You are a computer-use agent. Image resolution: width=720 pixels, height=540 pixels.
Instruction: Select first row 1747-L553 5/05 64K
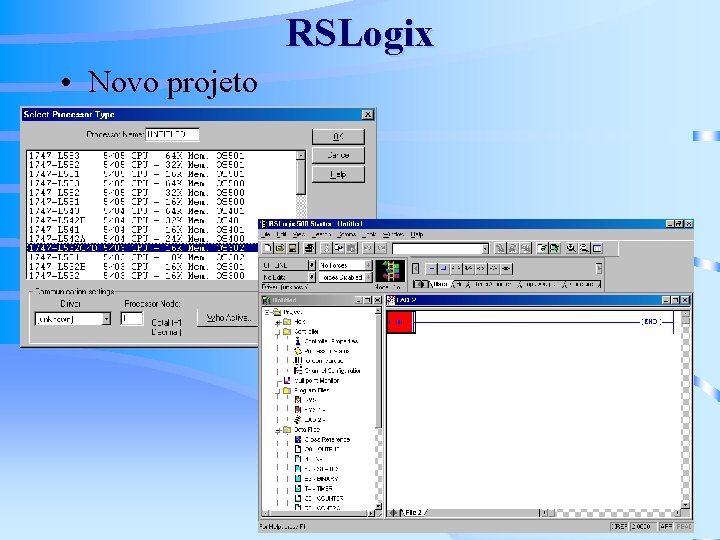[x=162, y=156]
